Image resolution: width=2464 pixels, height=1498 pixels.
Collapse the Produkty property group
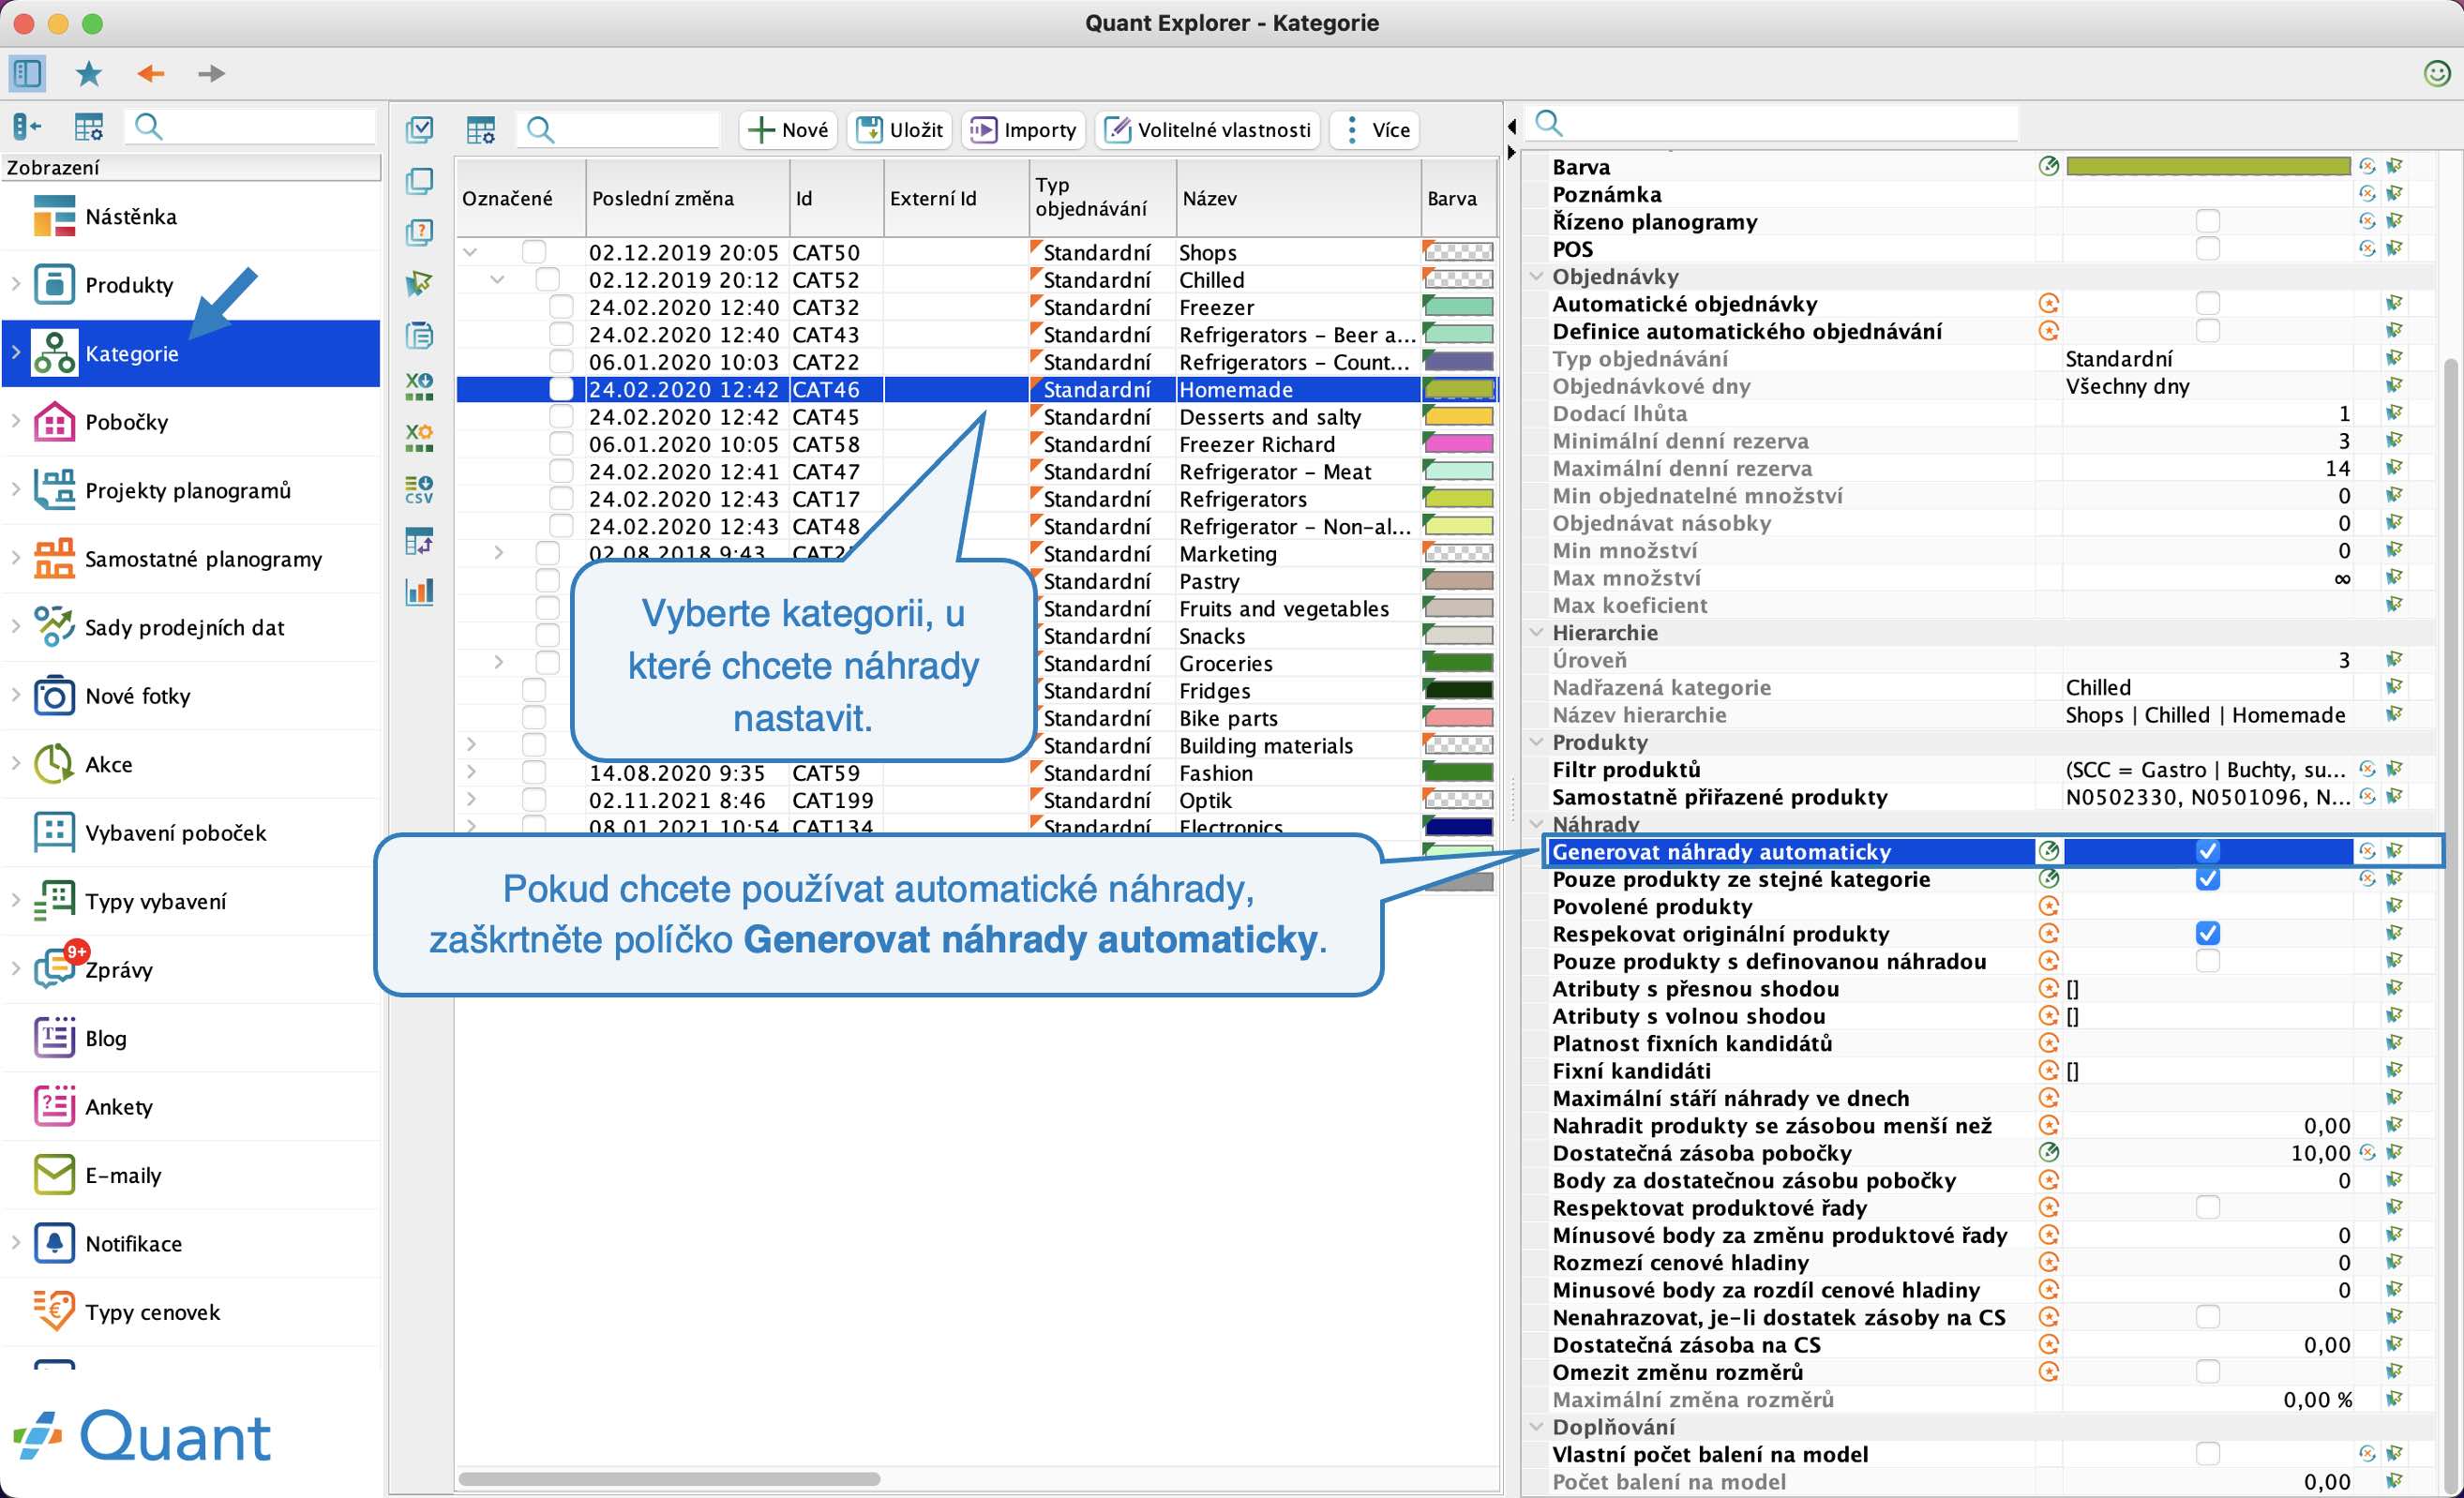tap(1537, 742)
